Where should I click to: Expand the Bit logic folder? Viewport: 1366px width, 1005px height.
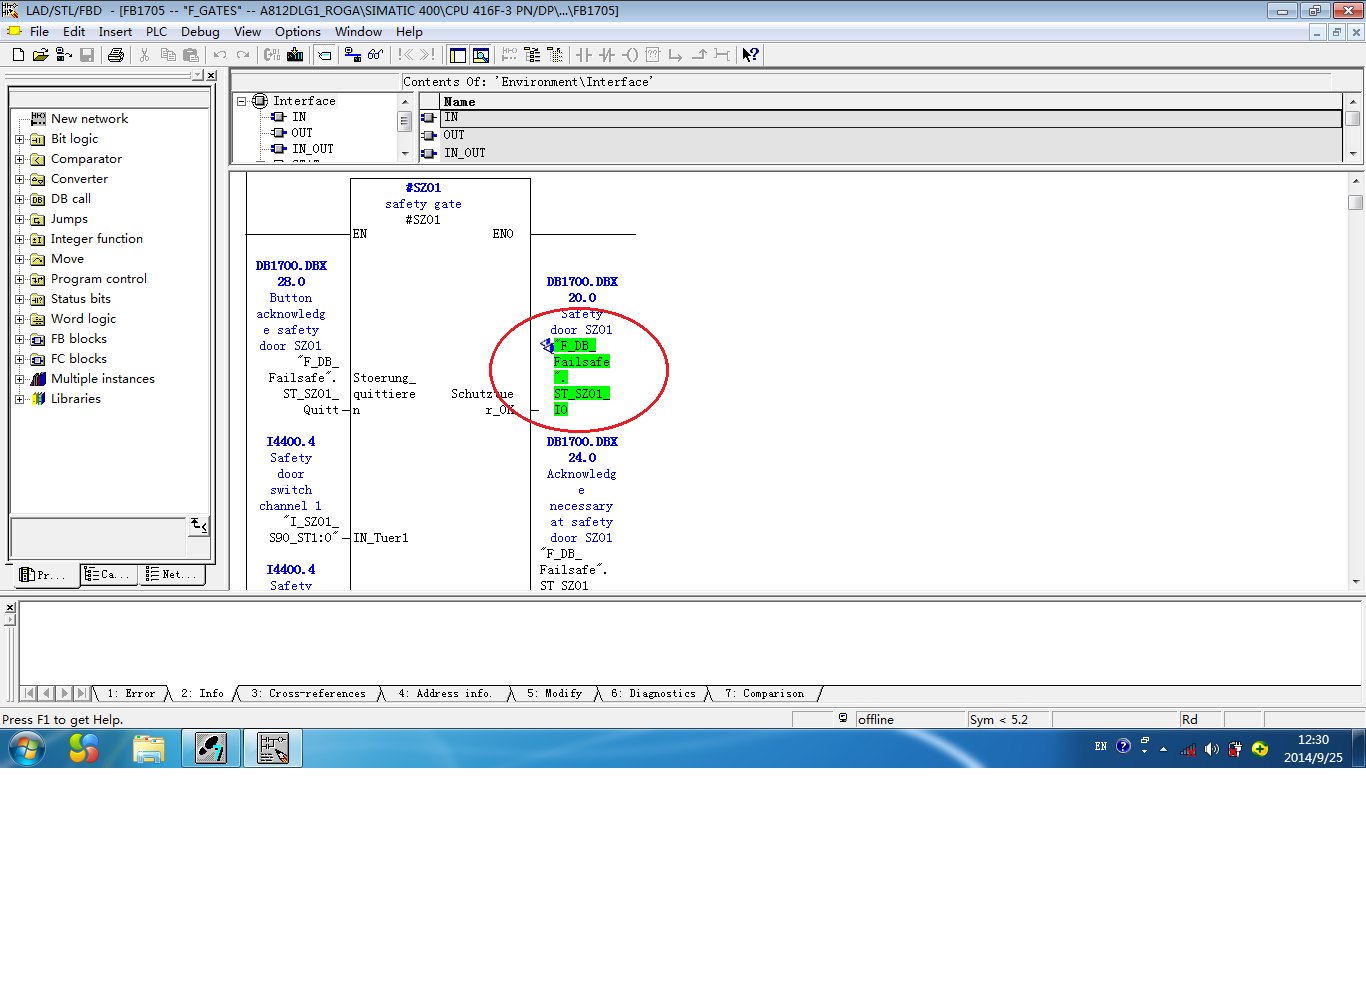pyautogui.click(x=19, y=139)
